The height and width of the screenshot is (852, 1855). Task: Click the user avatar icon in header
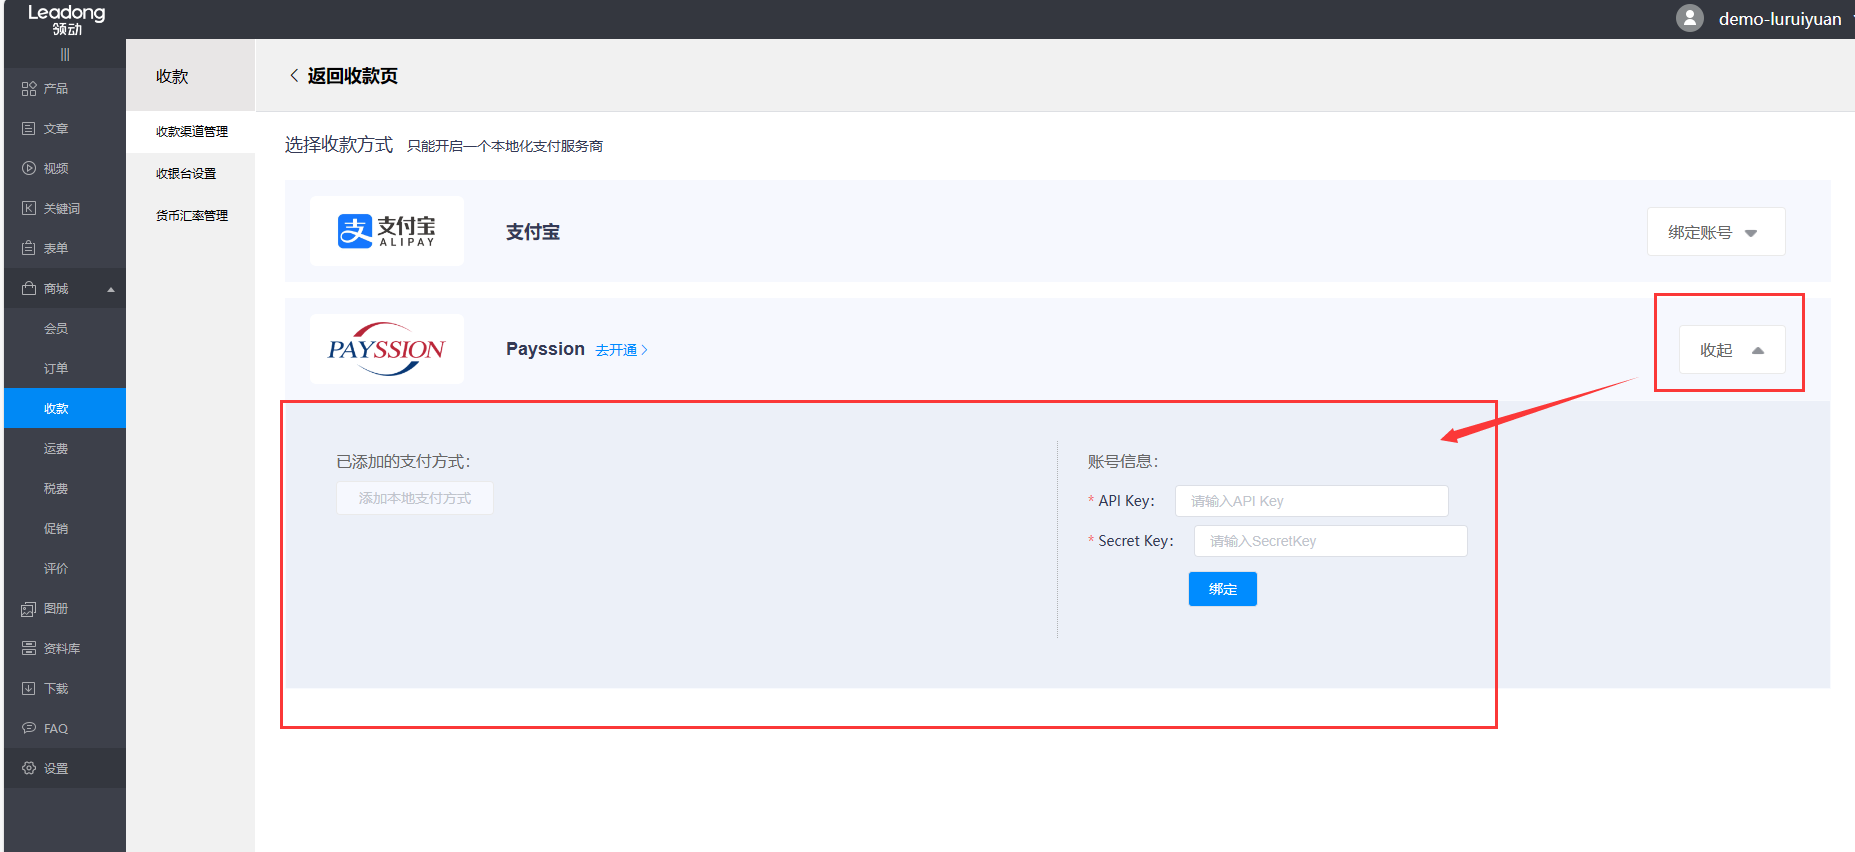(x=1689, y=19)
